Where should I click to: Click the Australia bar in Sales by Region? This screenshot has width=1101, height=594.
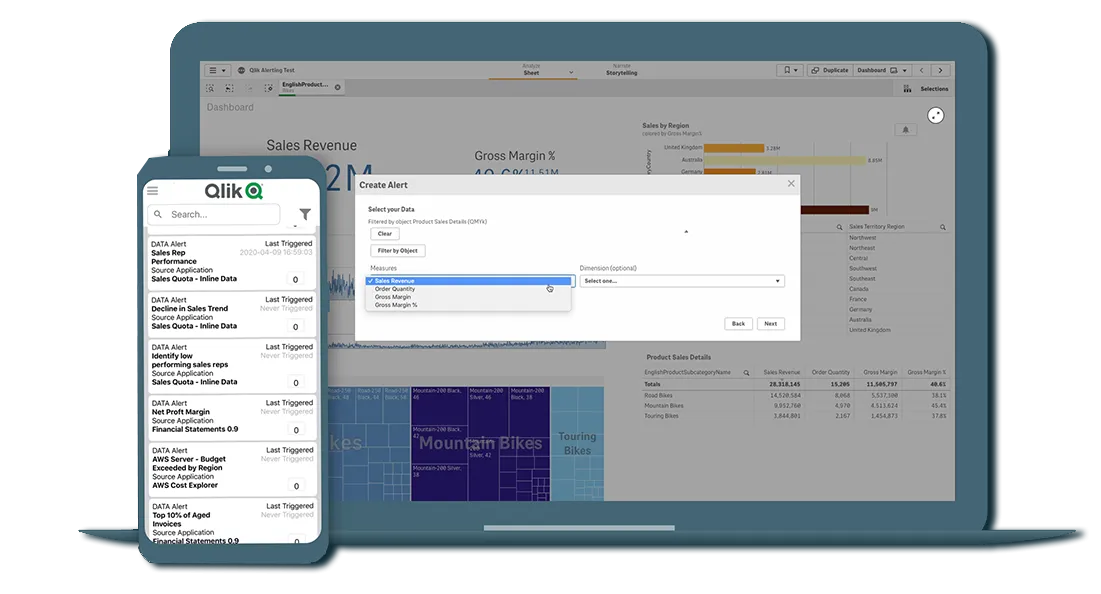[784, 160]
